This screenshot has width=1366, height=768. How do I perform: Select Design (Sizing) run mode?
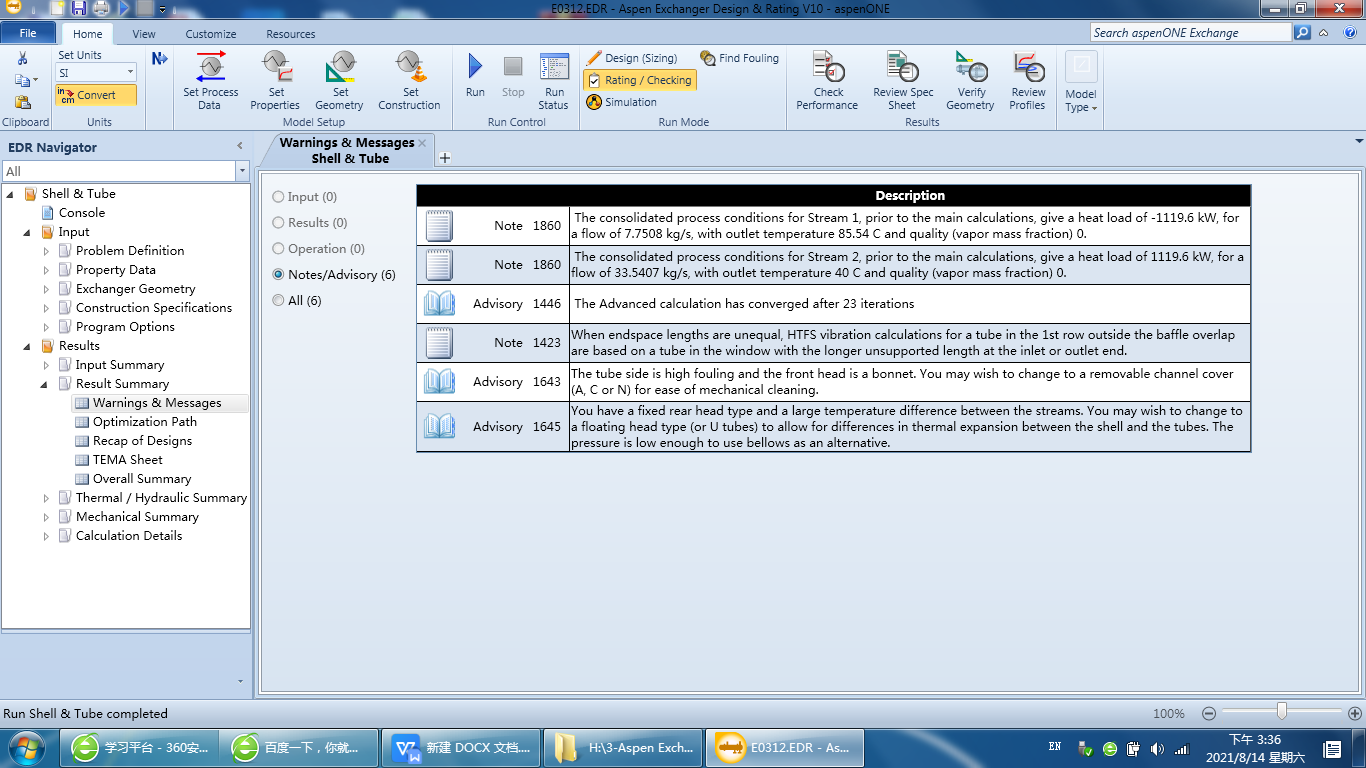[x=632, y=58]
